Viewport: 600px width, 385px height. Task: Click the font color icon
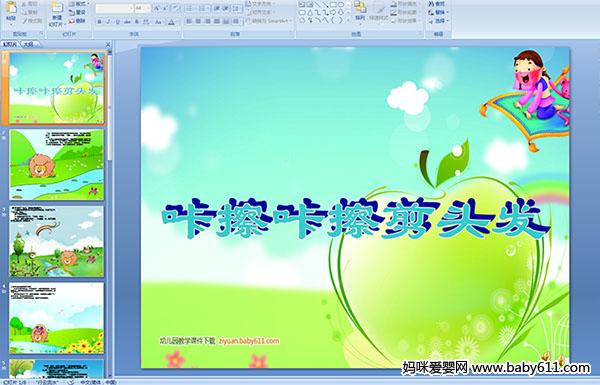pyautogui.click(x=171, y=22)
